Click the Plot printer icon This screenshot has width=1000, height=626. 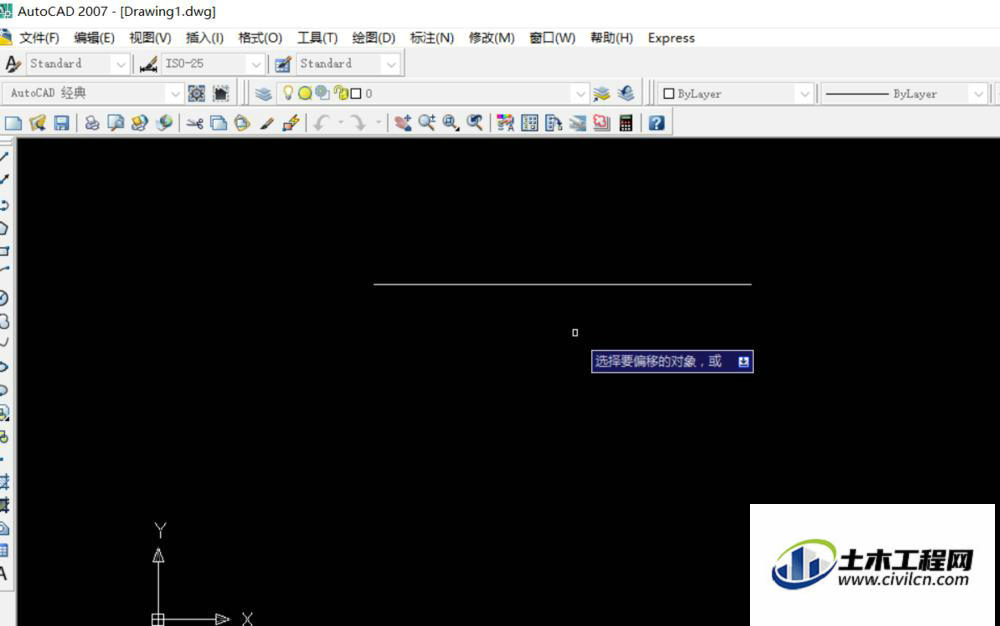click(x=92, y=122)
